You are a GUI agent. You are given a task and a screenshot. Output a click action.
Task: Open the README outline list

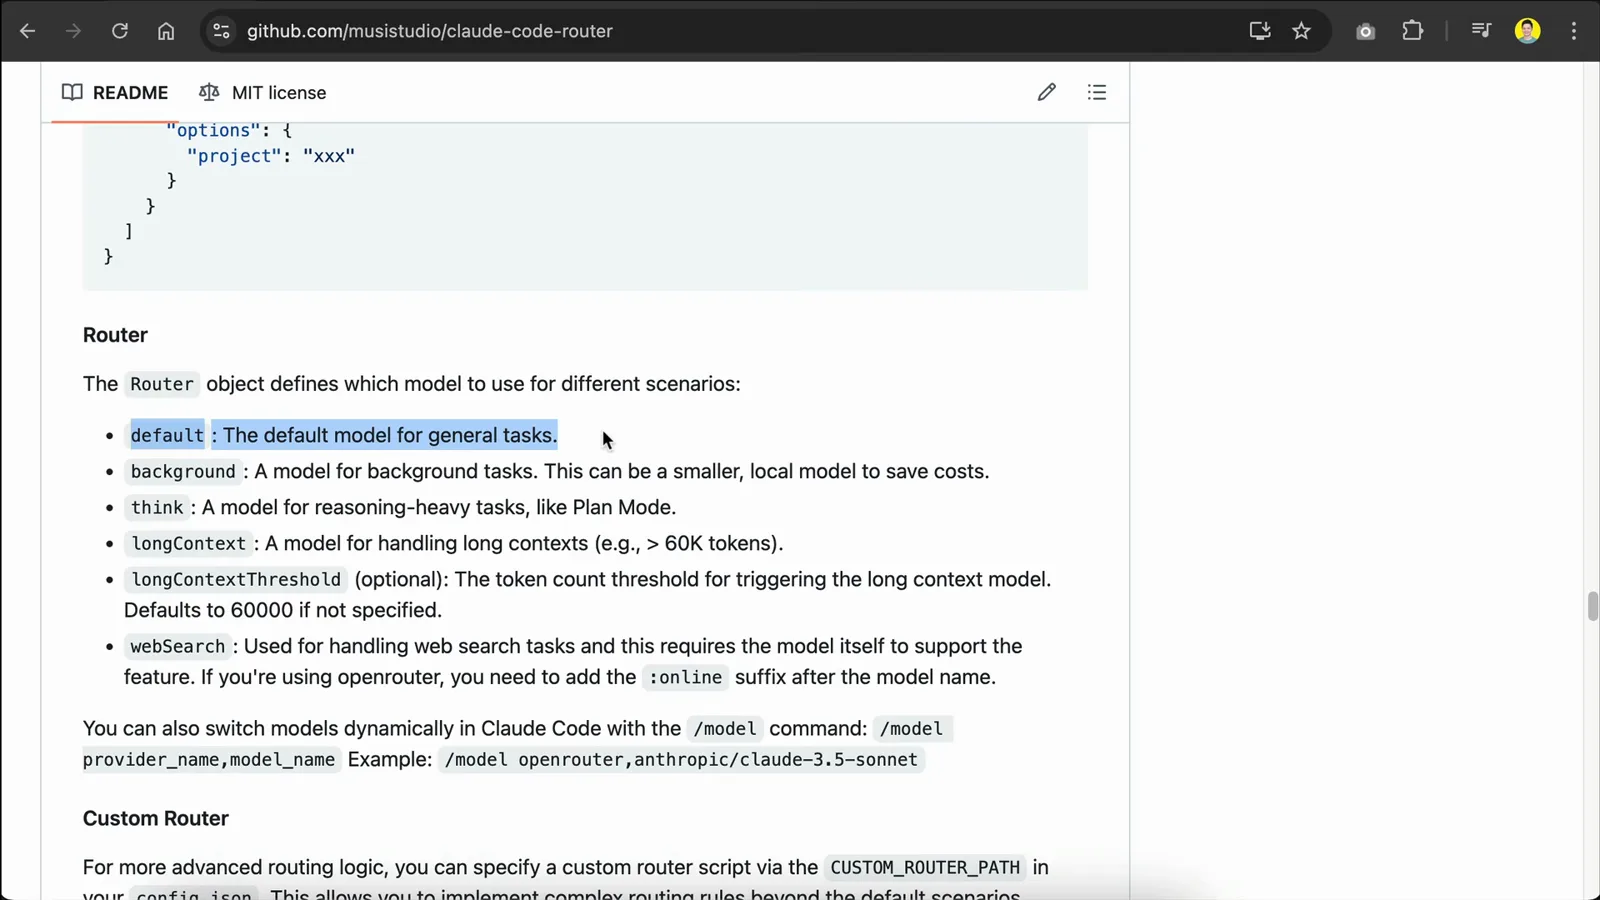(x=1097, y=92)
